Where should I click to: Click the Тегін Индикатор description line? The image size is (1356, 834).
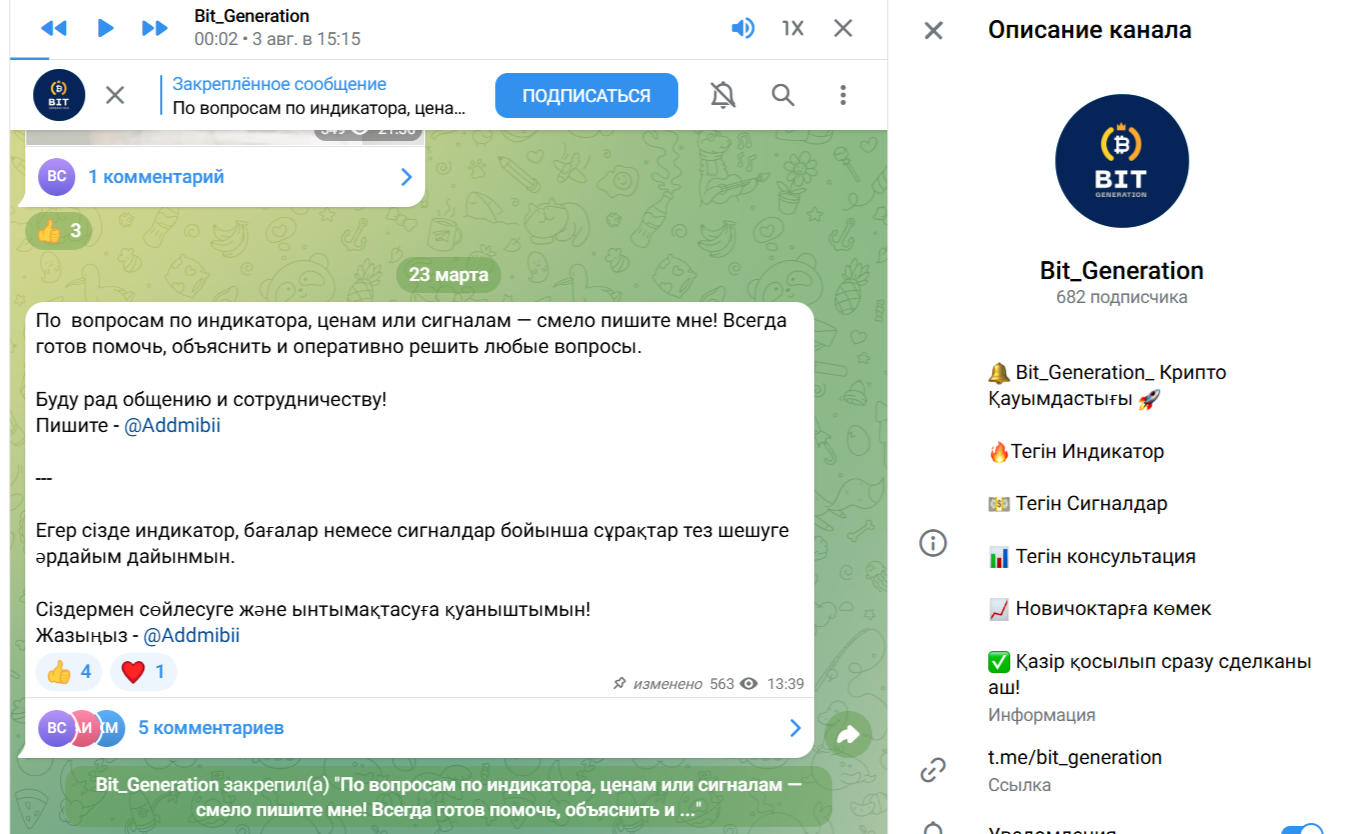1076,451
